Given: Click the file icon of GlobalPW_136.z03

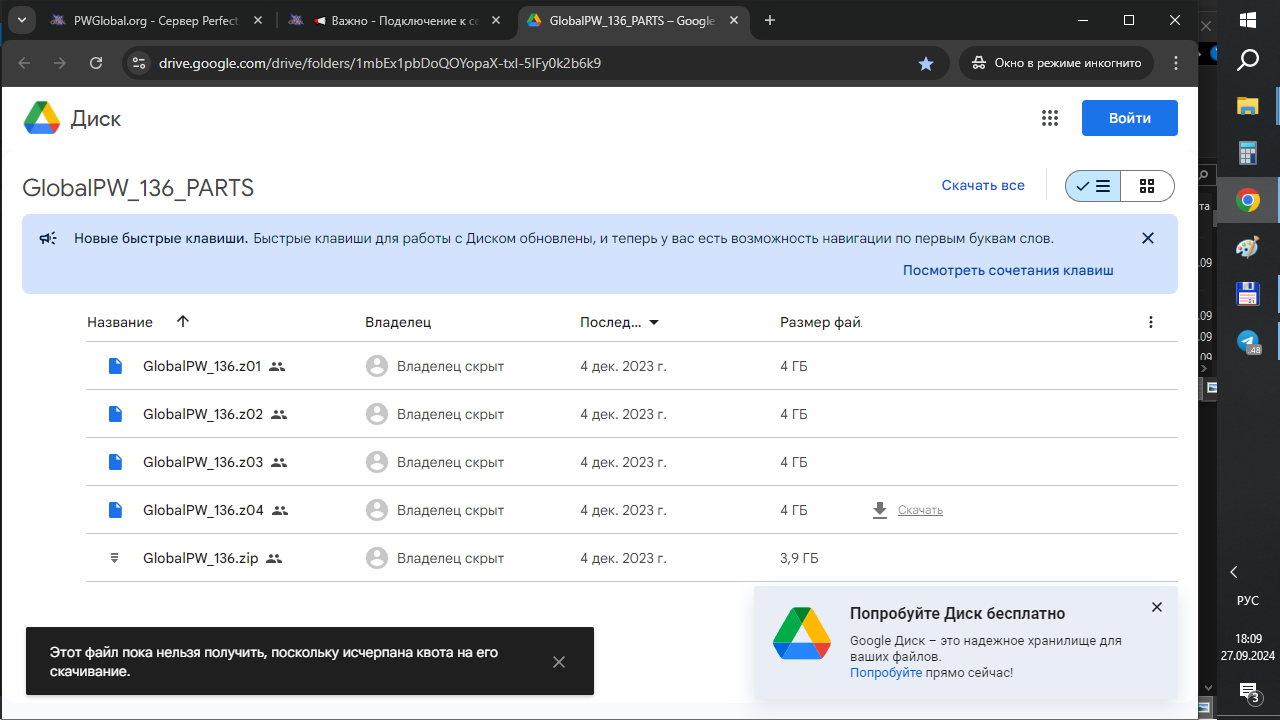Looking at the screenshot, I should 115,462.
